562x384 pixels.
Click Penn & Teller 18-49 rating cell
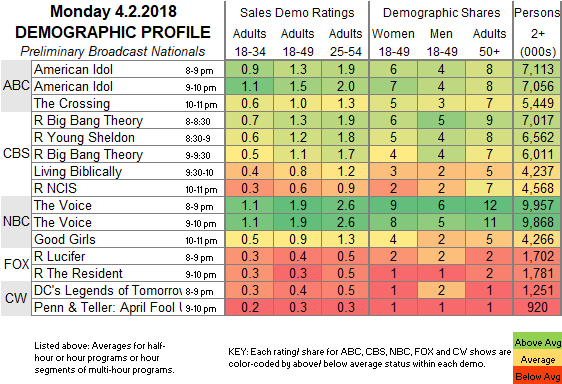[x=298, y=307]
